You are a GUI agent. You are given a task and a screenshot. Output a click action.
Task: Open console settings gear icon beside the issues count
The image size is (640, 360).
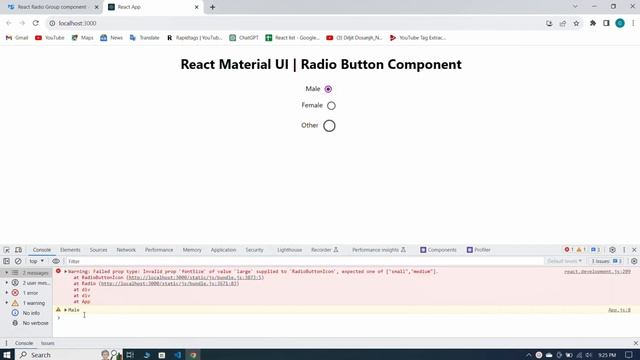[634, 261]
